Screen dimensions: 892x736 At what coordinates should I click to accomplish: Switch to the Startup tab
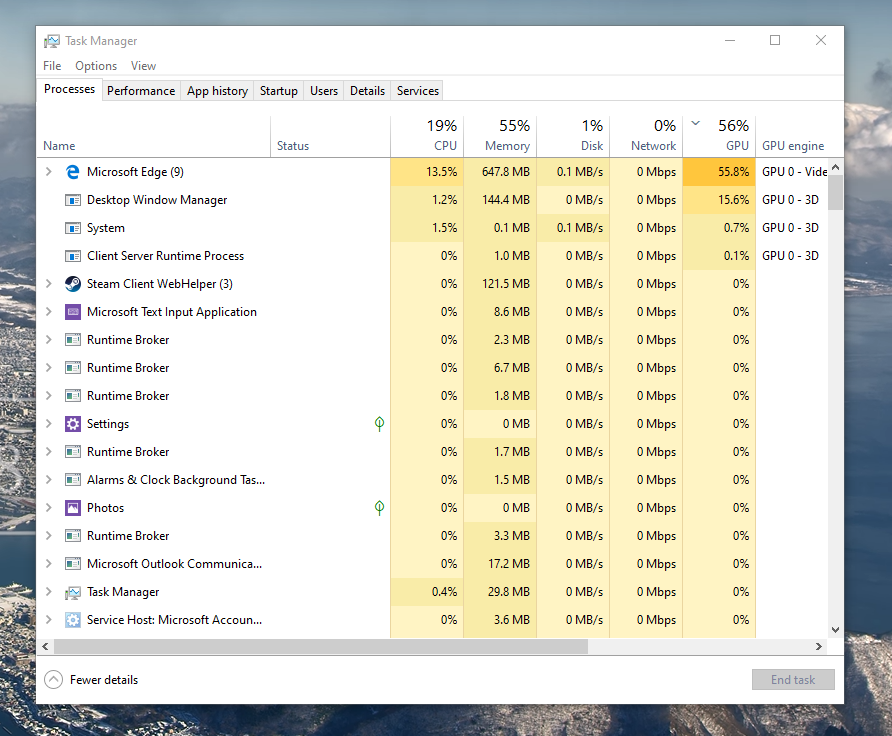pos(279,91)
